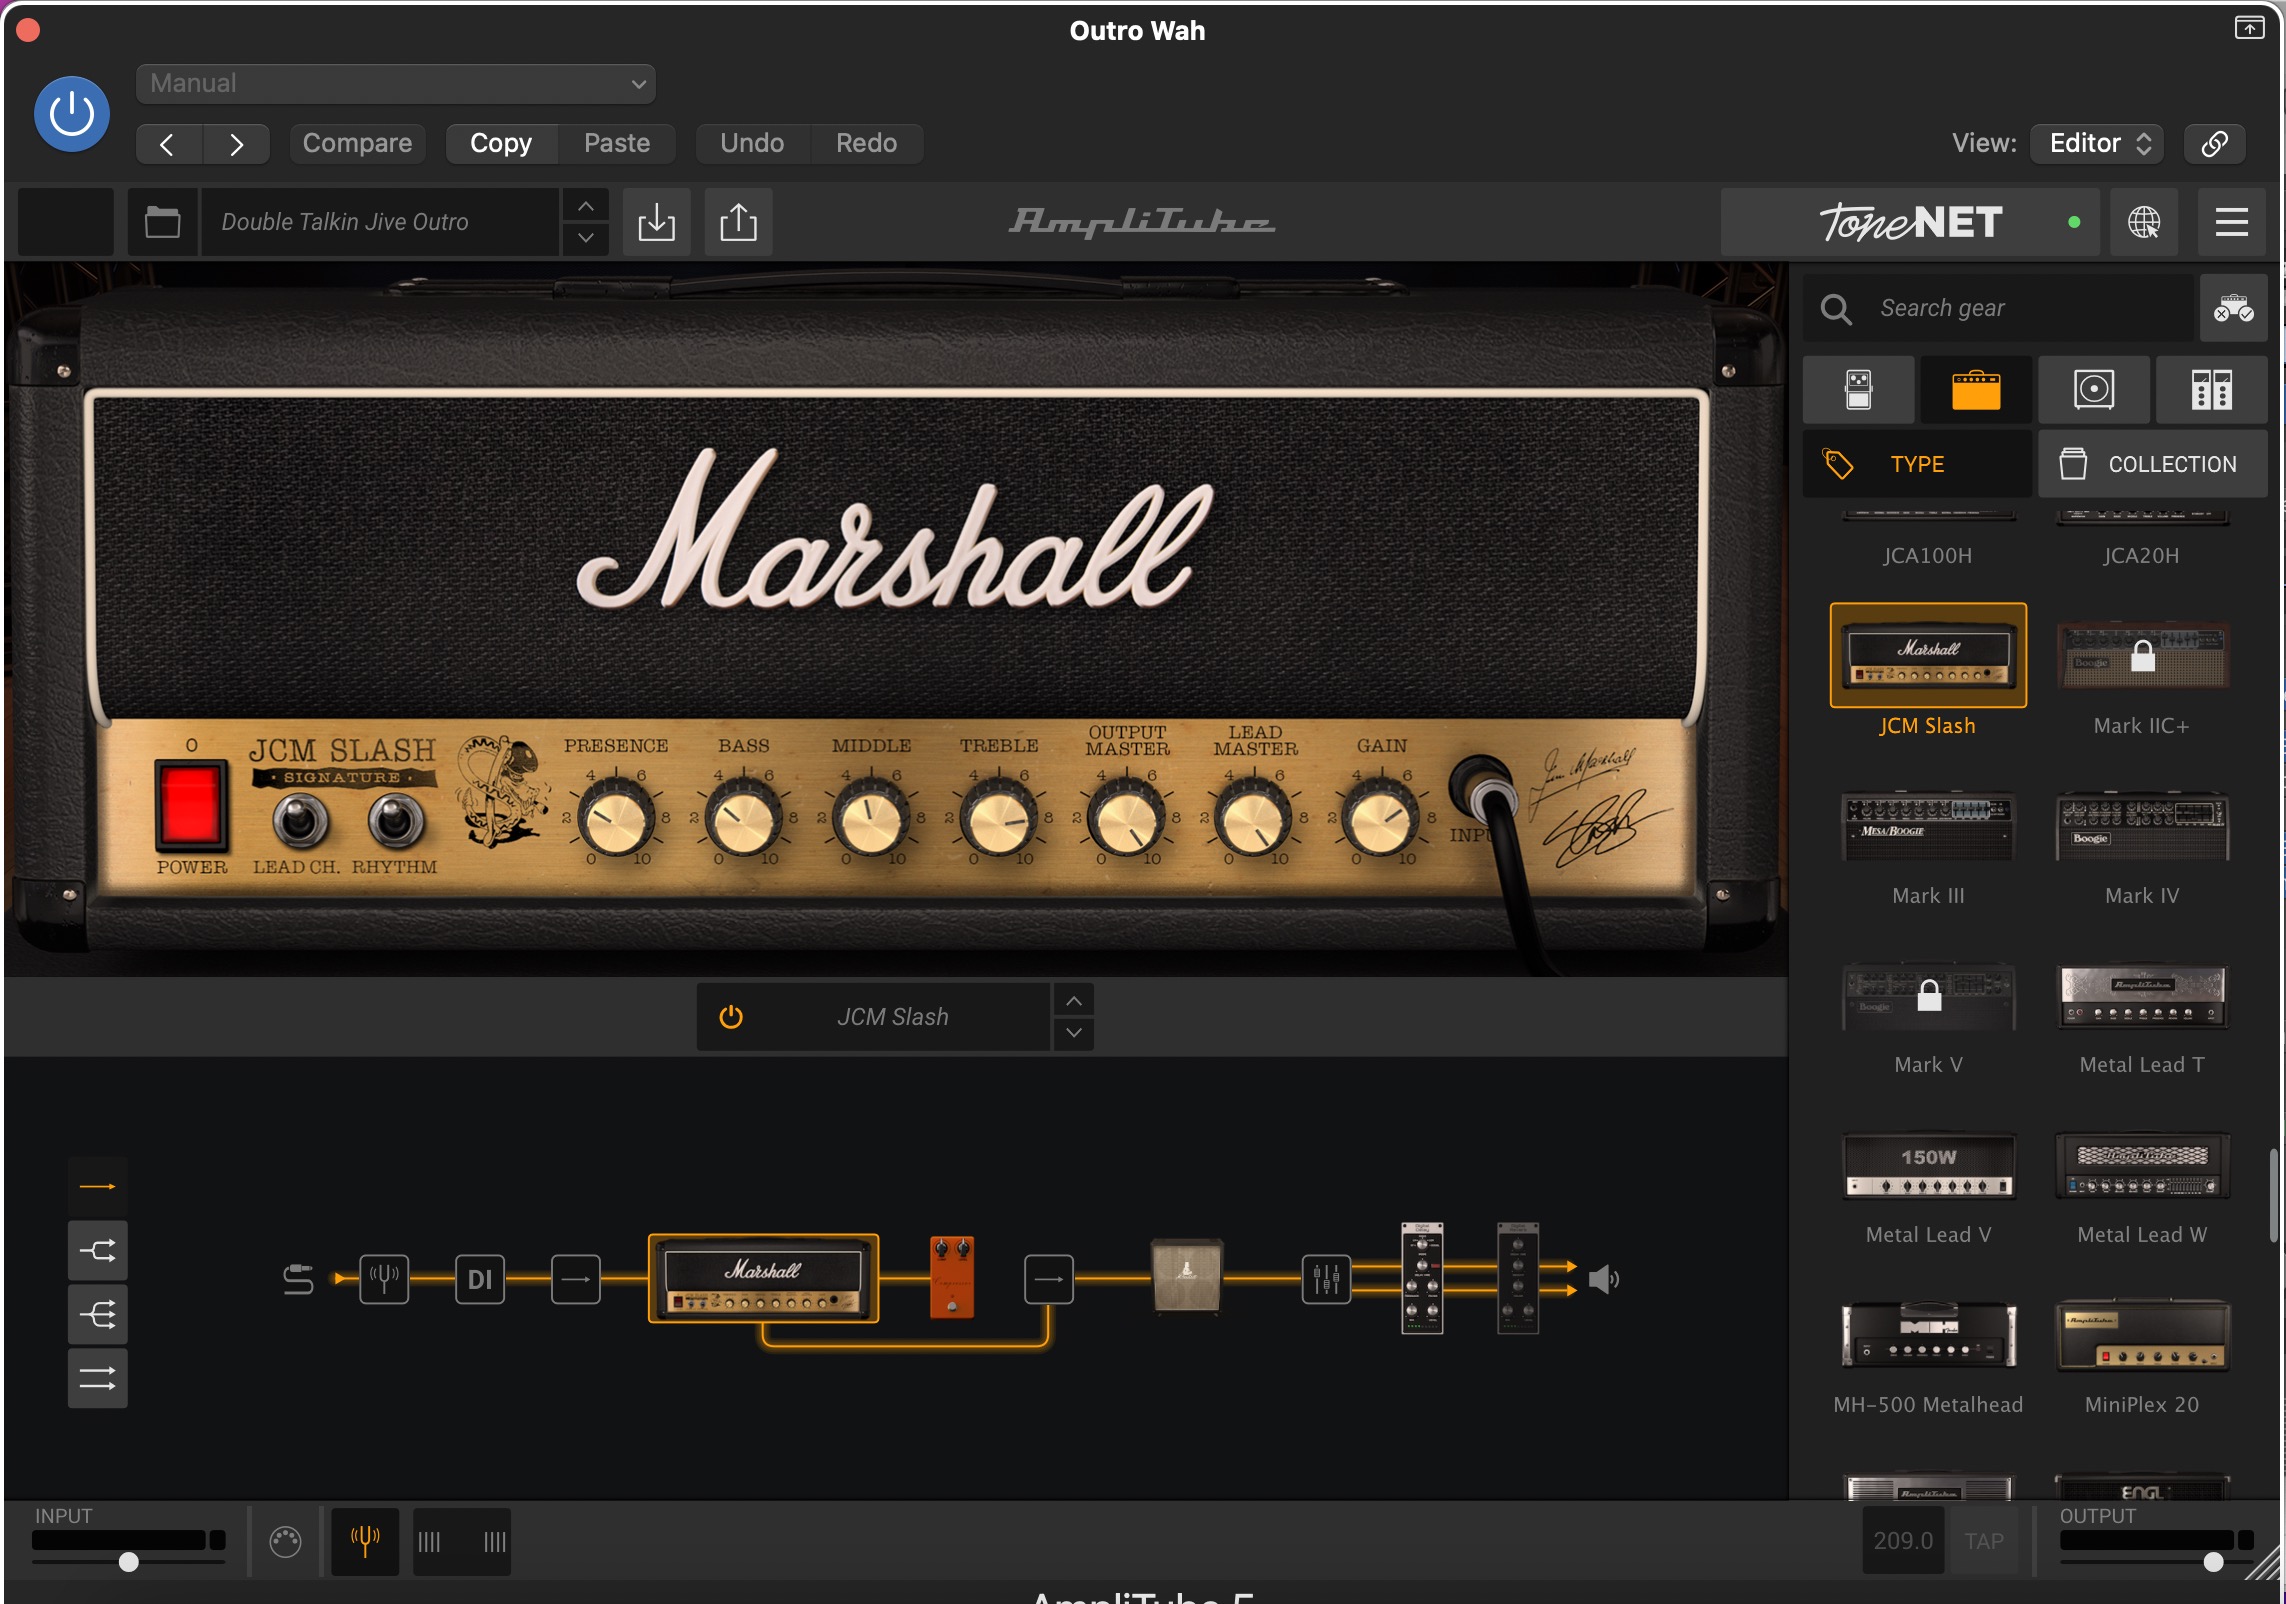Image resolution: width=2286 pixels, height=1604 pixels.
Task: Flip the LEAD CH. toggle switch
Action: tap(299, 820)
